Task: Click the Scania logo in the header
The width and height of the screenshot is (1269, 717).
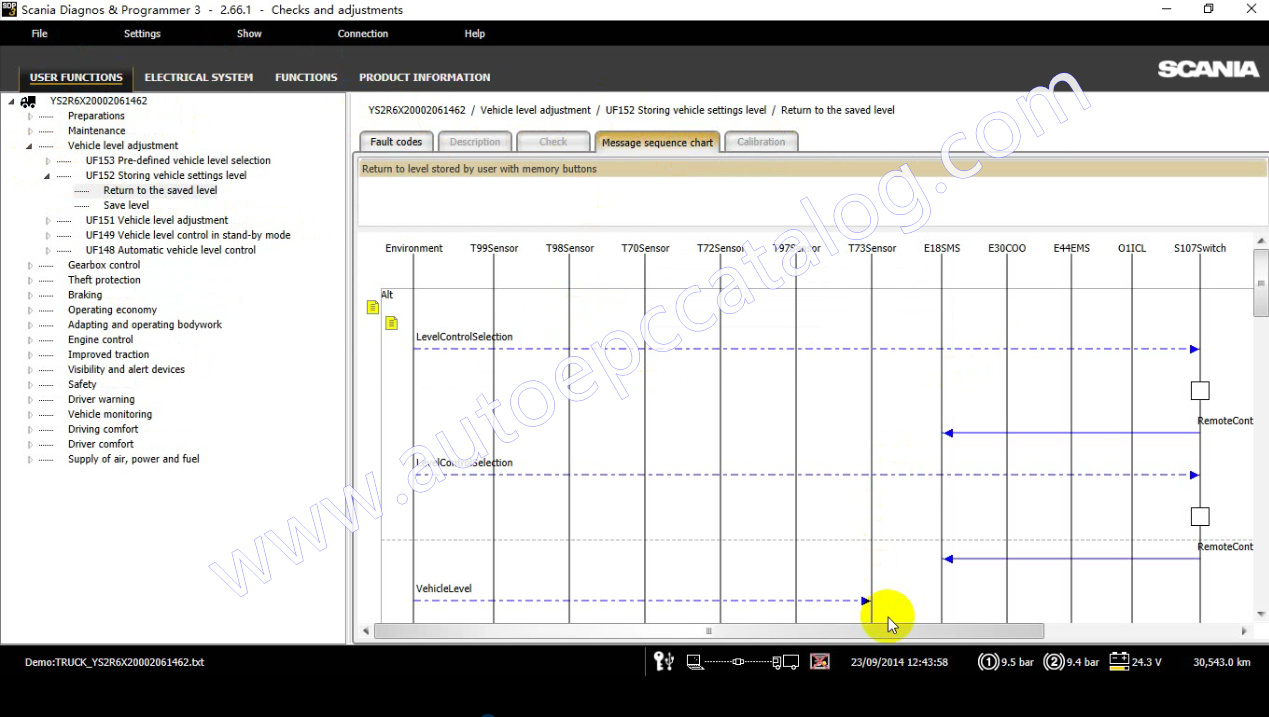Action: [x=1208, y=69]
